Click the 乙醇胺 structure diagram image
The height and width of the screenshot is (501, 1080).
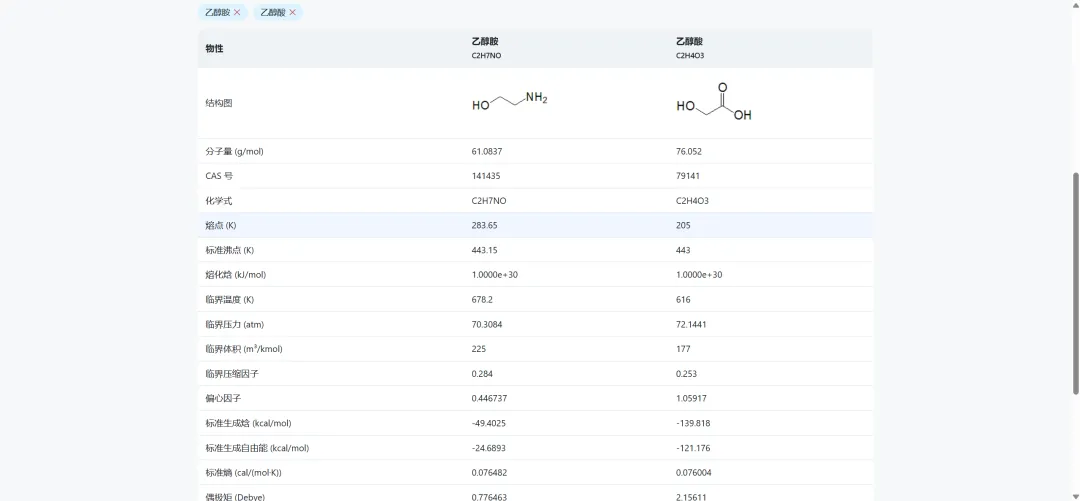tap(510, 101)
